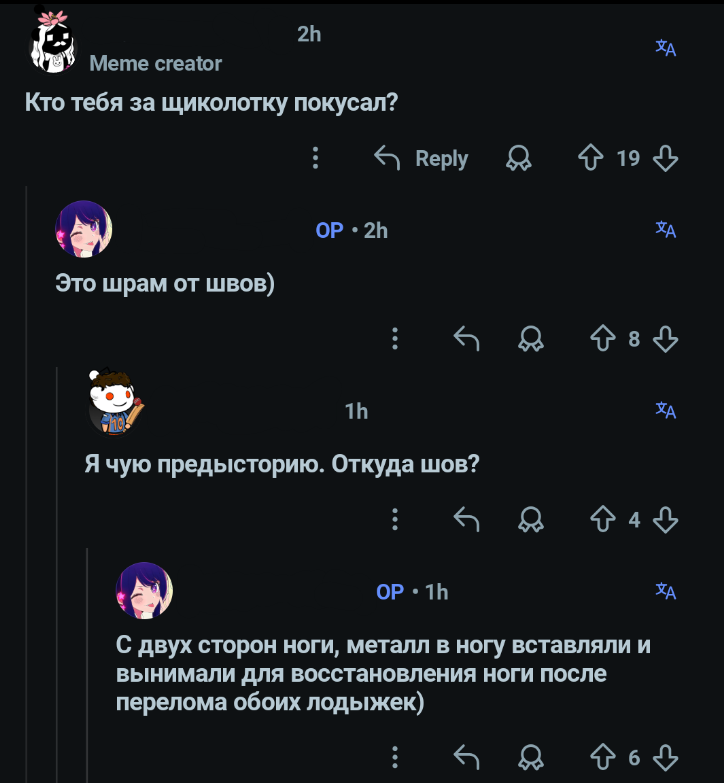Upvote the 'Это шрам от швов)' comment
The image size is (724, 783).
[603, 339]
